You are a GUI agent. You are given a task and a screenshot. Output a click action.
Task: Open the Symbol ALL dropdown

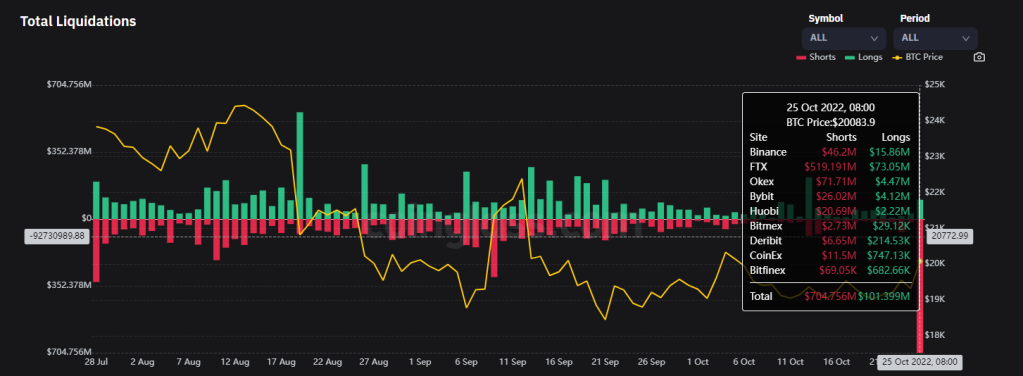pos(844,38)
